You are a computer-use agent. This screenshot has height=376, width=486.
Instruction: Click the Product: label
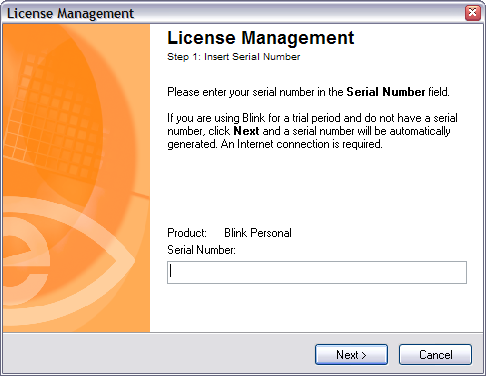(x=187, y=233)
